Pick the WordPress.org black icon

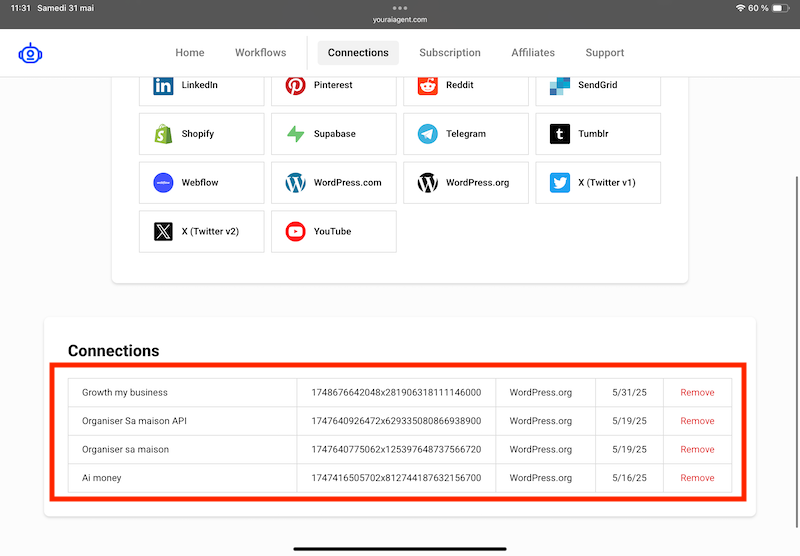(428, 183)
